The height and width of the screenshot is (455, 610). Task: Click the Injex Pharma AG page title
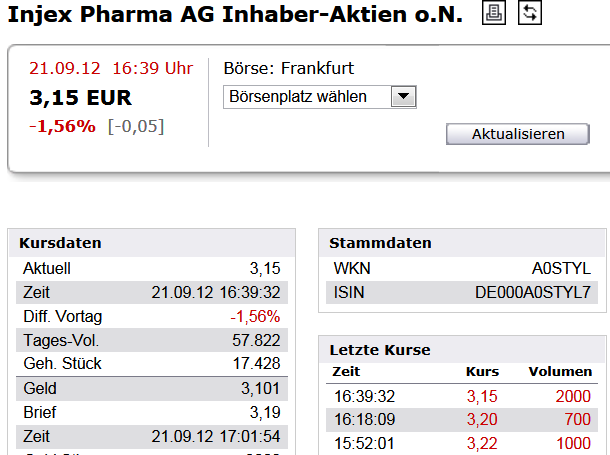(x=235, y=15)
